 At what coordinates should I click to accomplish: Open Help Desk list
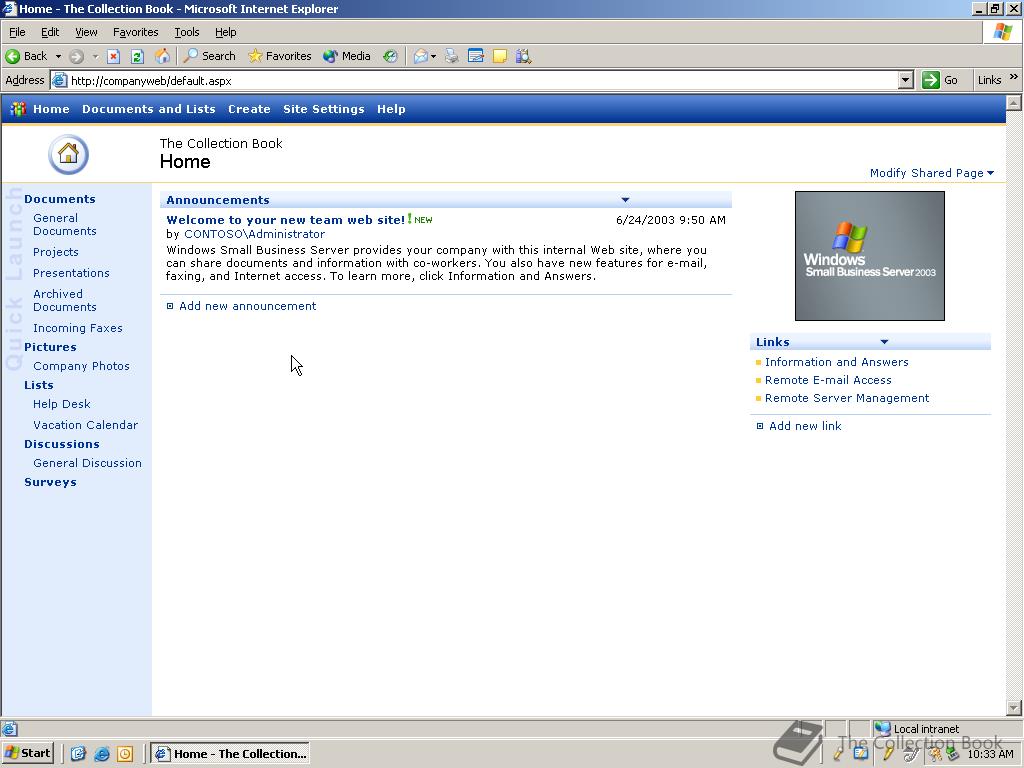coord(61,404)
